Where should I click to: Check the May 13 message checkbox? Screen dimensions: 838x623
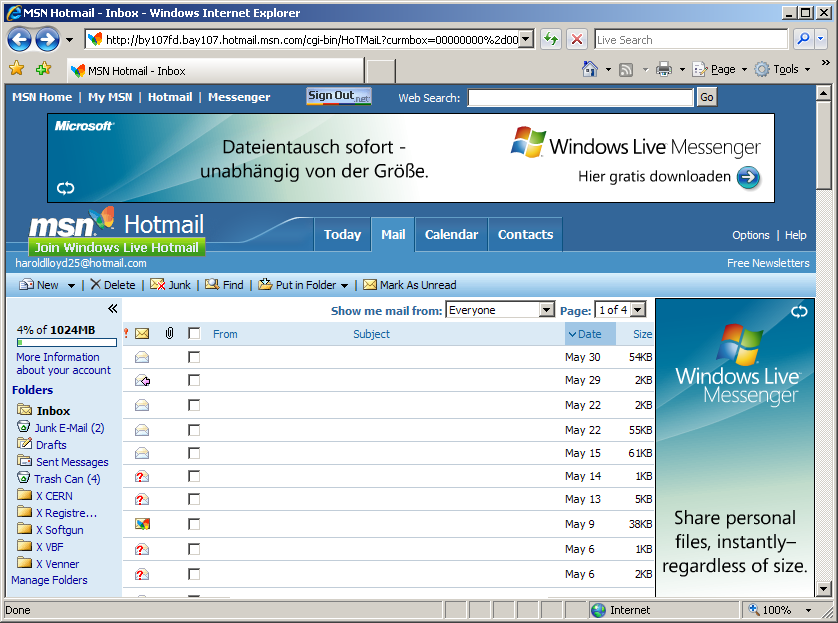[194, 499]
